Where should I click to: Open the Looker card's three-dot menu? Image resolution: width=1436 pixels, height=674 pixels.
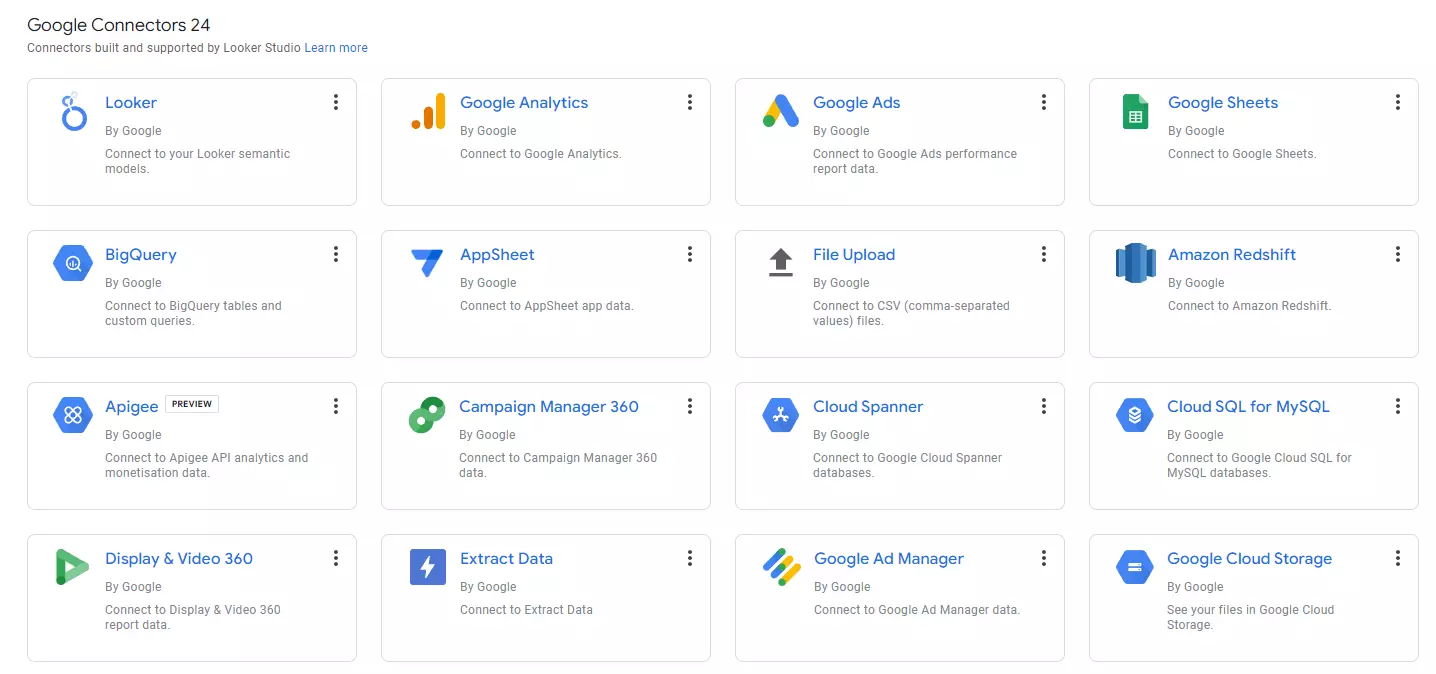336,102
